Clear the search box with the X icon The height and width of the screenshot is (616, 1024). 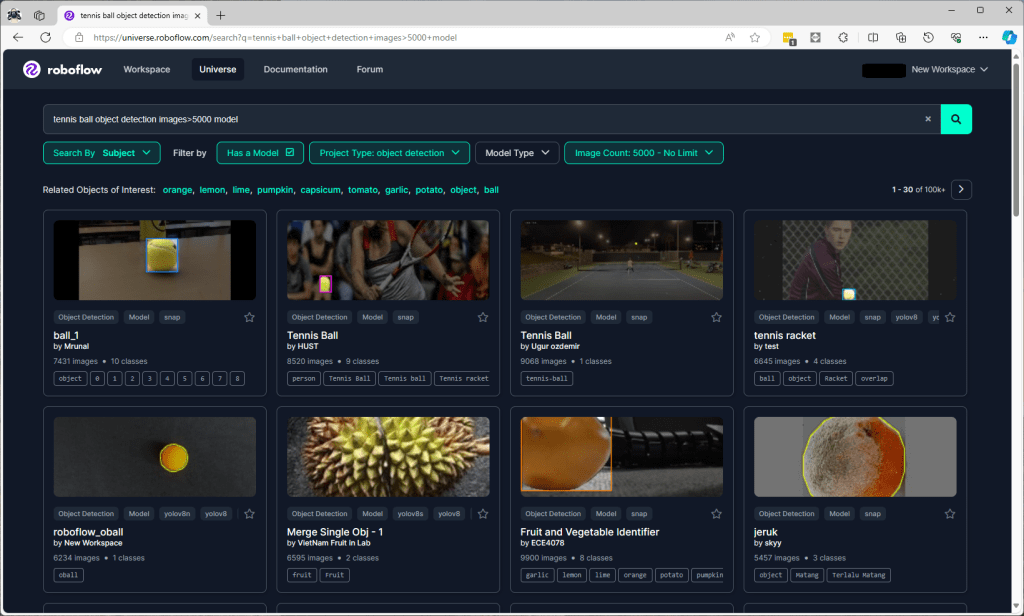point(927,119)
